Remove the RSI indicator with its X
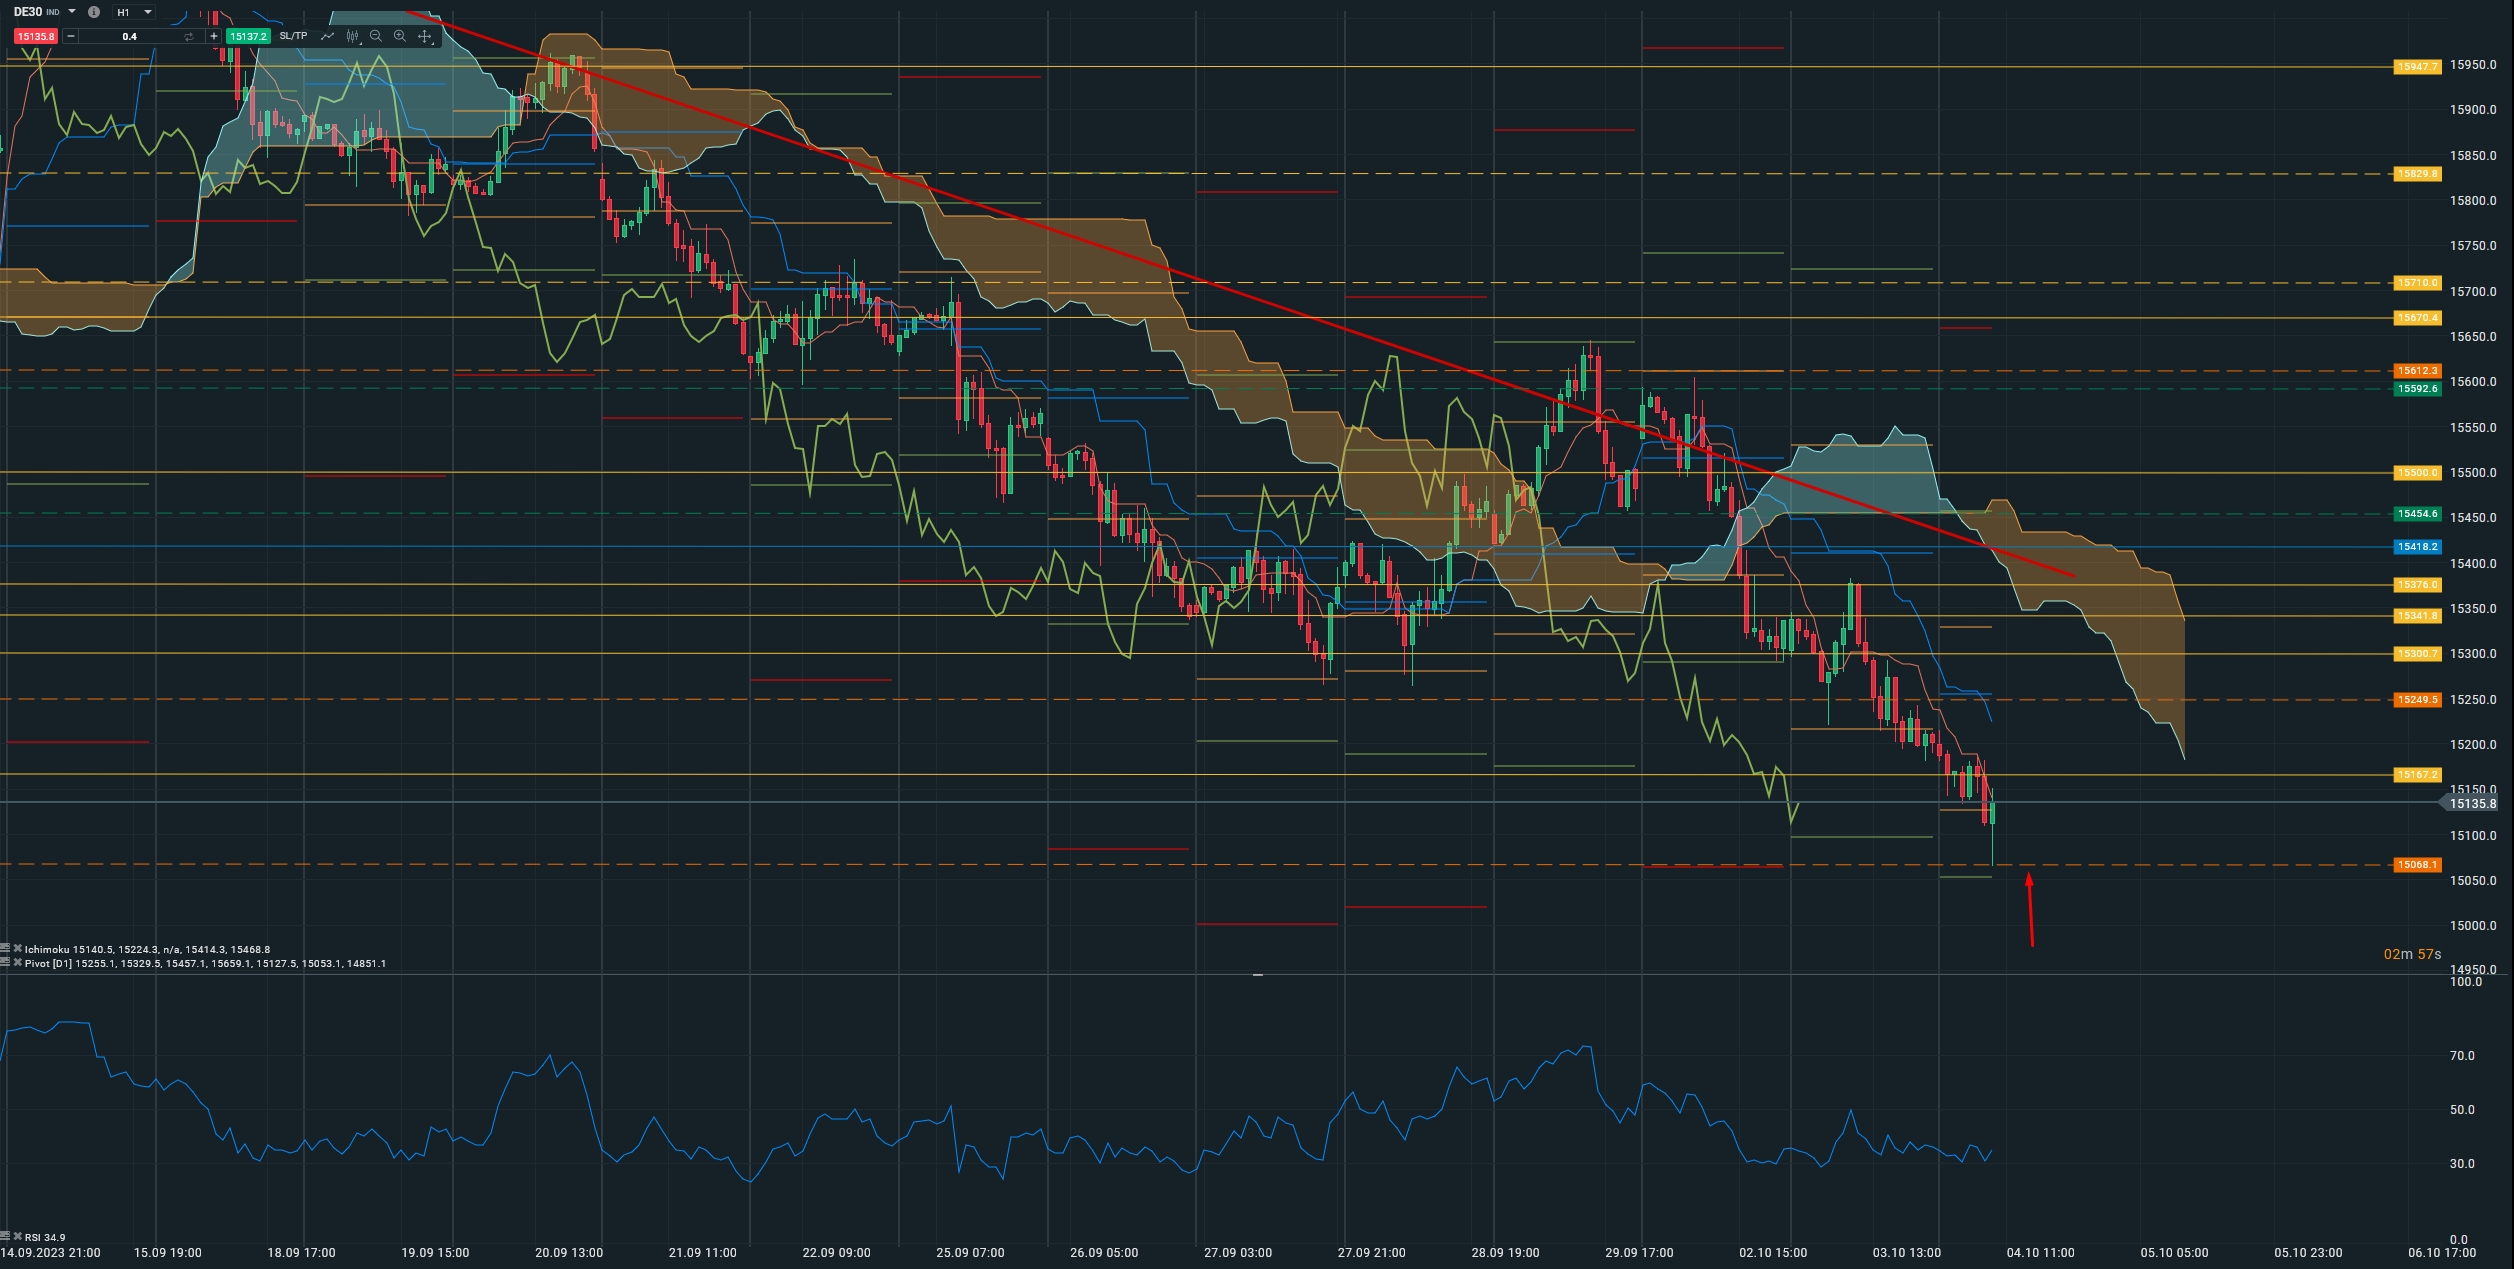This screenshot has width=2514, height=1269. coord(17,1237)
